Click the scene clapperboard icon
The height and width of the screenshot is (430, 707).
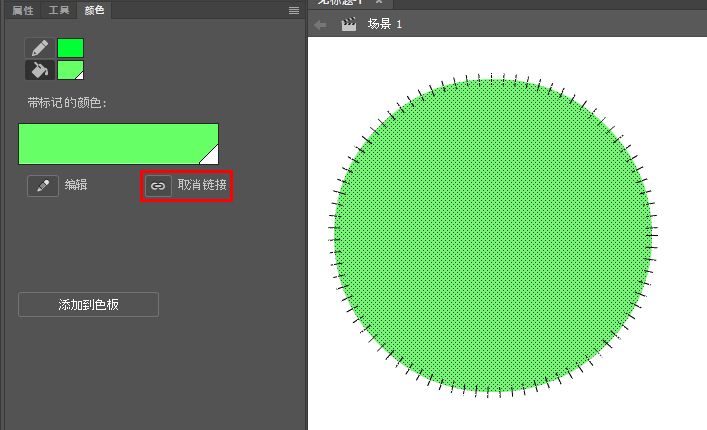(349, 24)
